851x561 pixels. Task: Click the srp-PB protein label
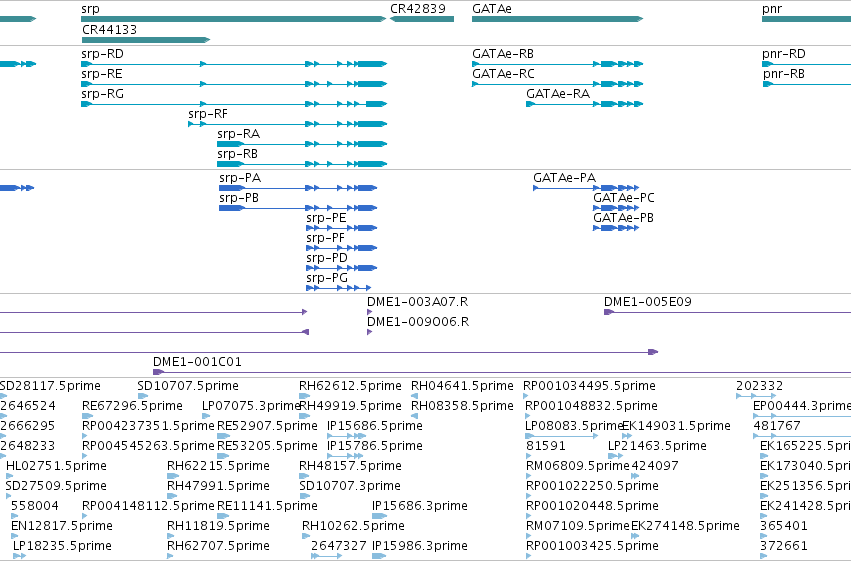(x=239, y=197)
